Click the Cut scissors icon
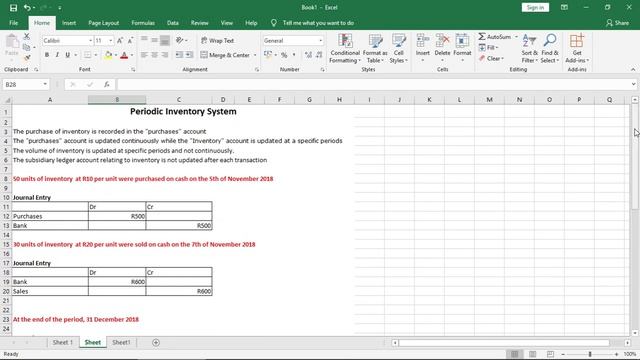640x360 pixels. tap(27, 37)
